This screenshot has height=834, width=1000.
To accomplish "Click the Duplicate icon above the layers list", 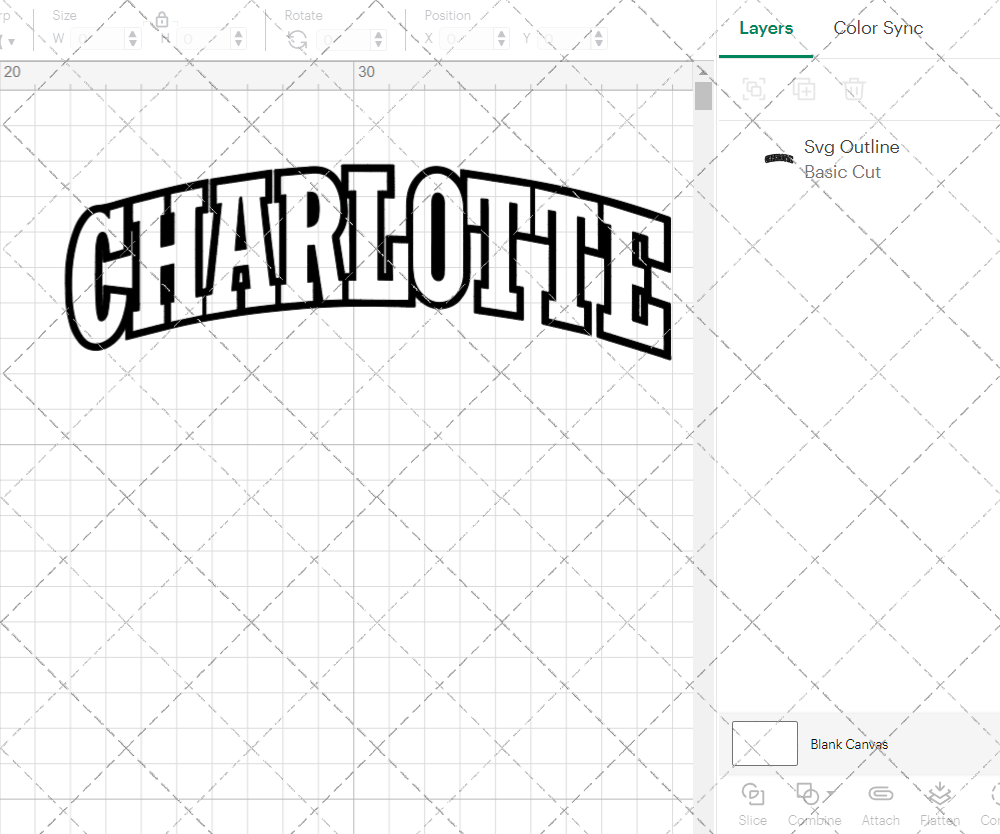I will pos(803,89).
